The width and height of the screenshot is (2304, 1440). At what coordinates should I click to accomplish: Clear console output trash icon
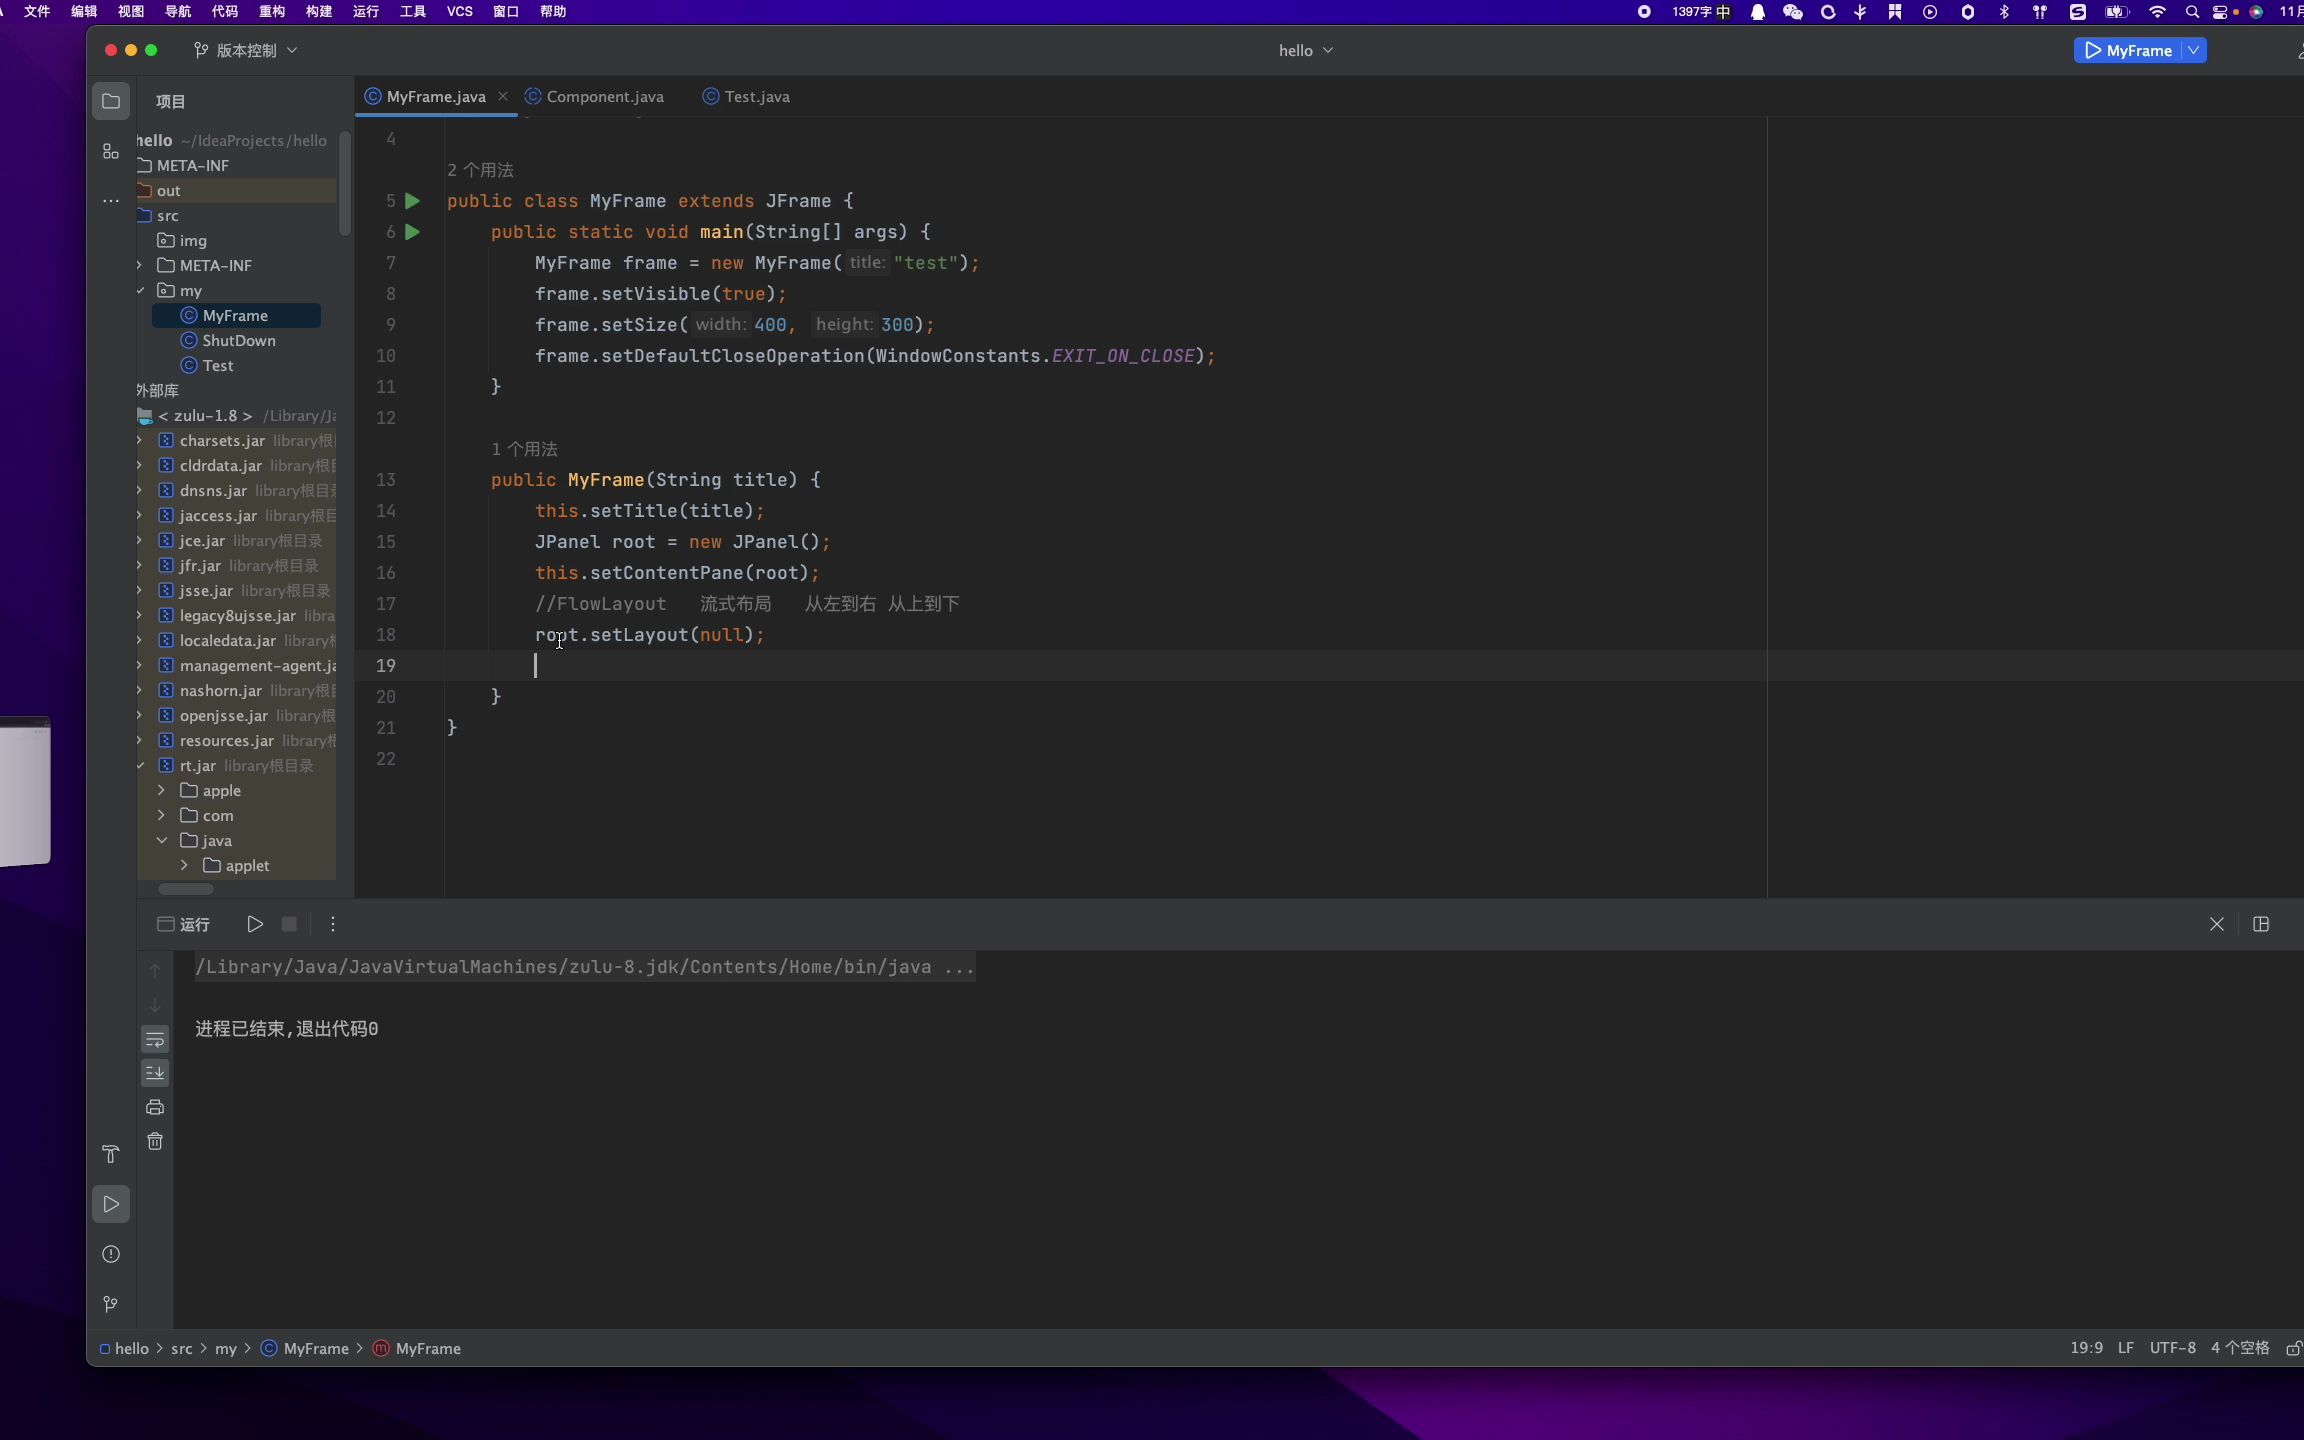coord(155,1141)
